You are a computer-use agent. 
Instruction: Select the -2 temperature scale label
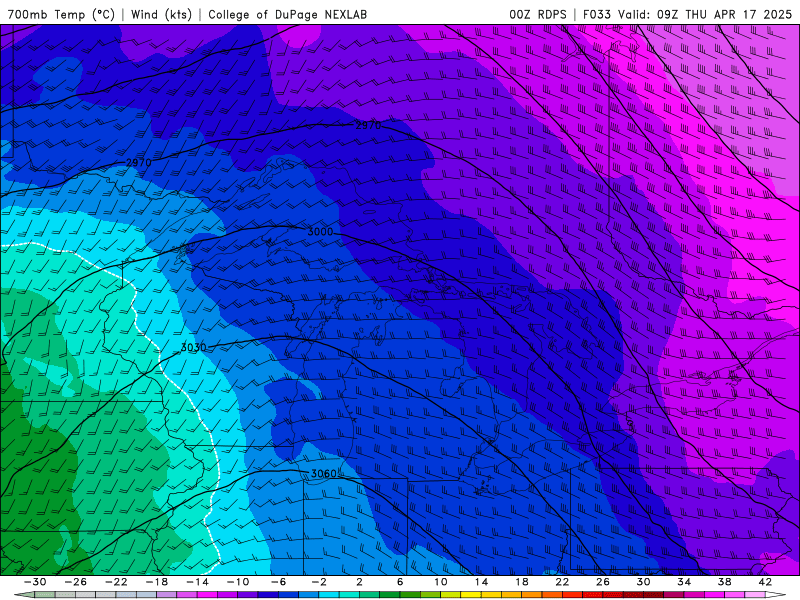[319, 582]
